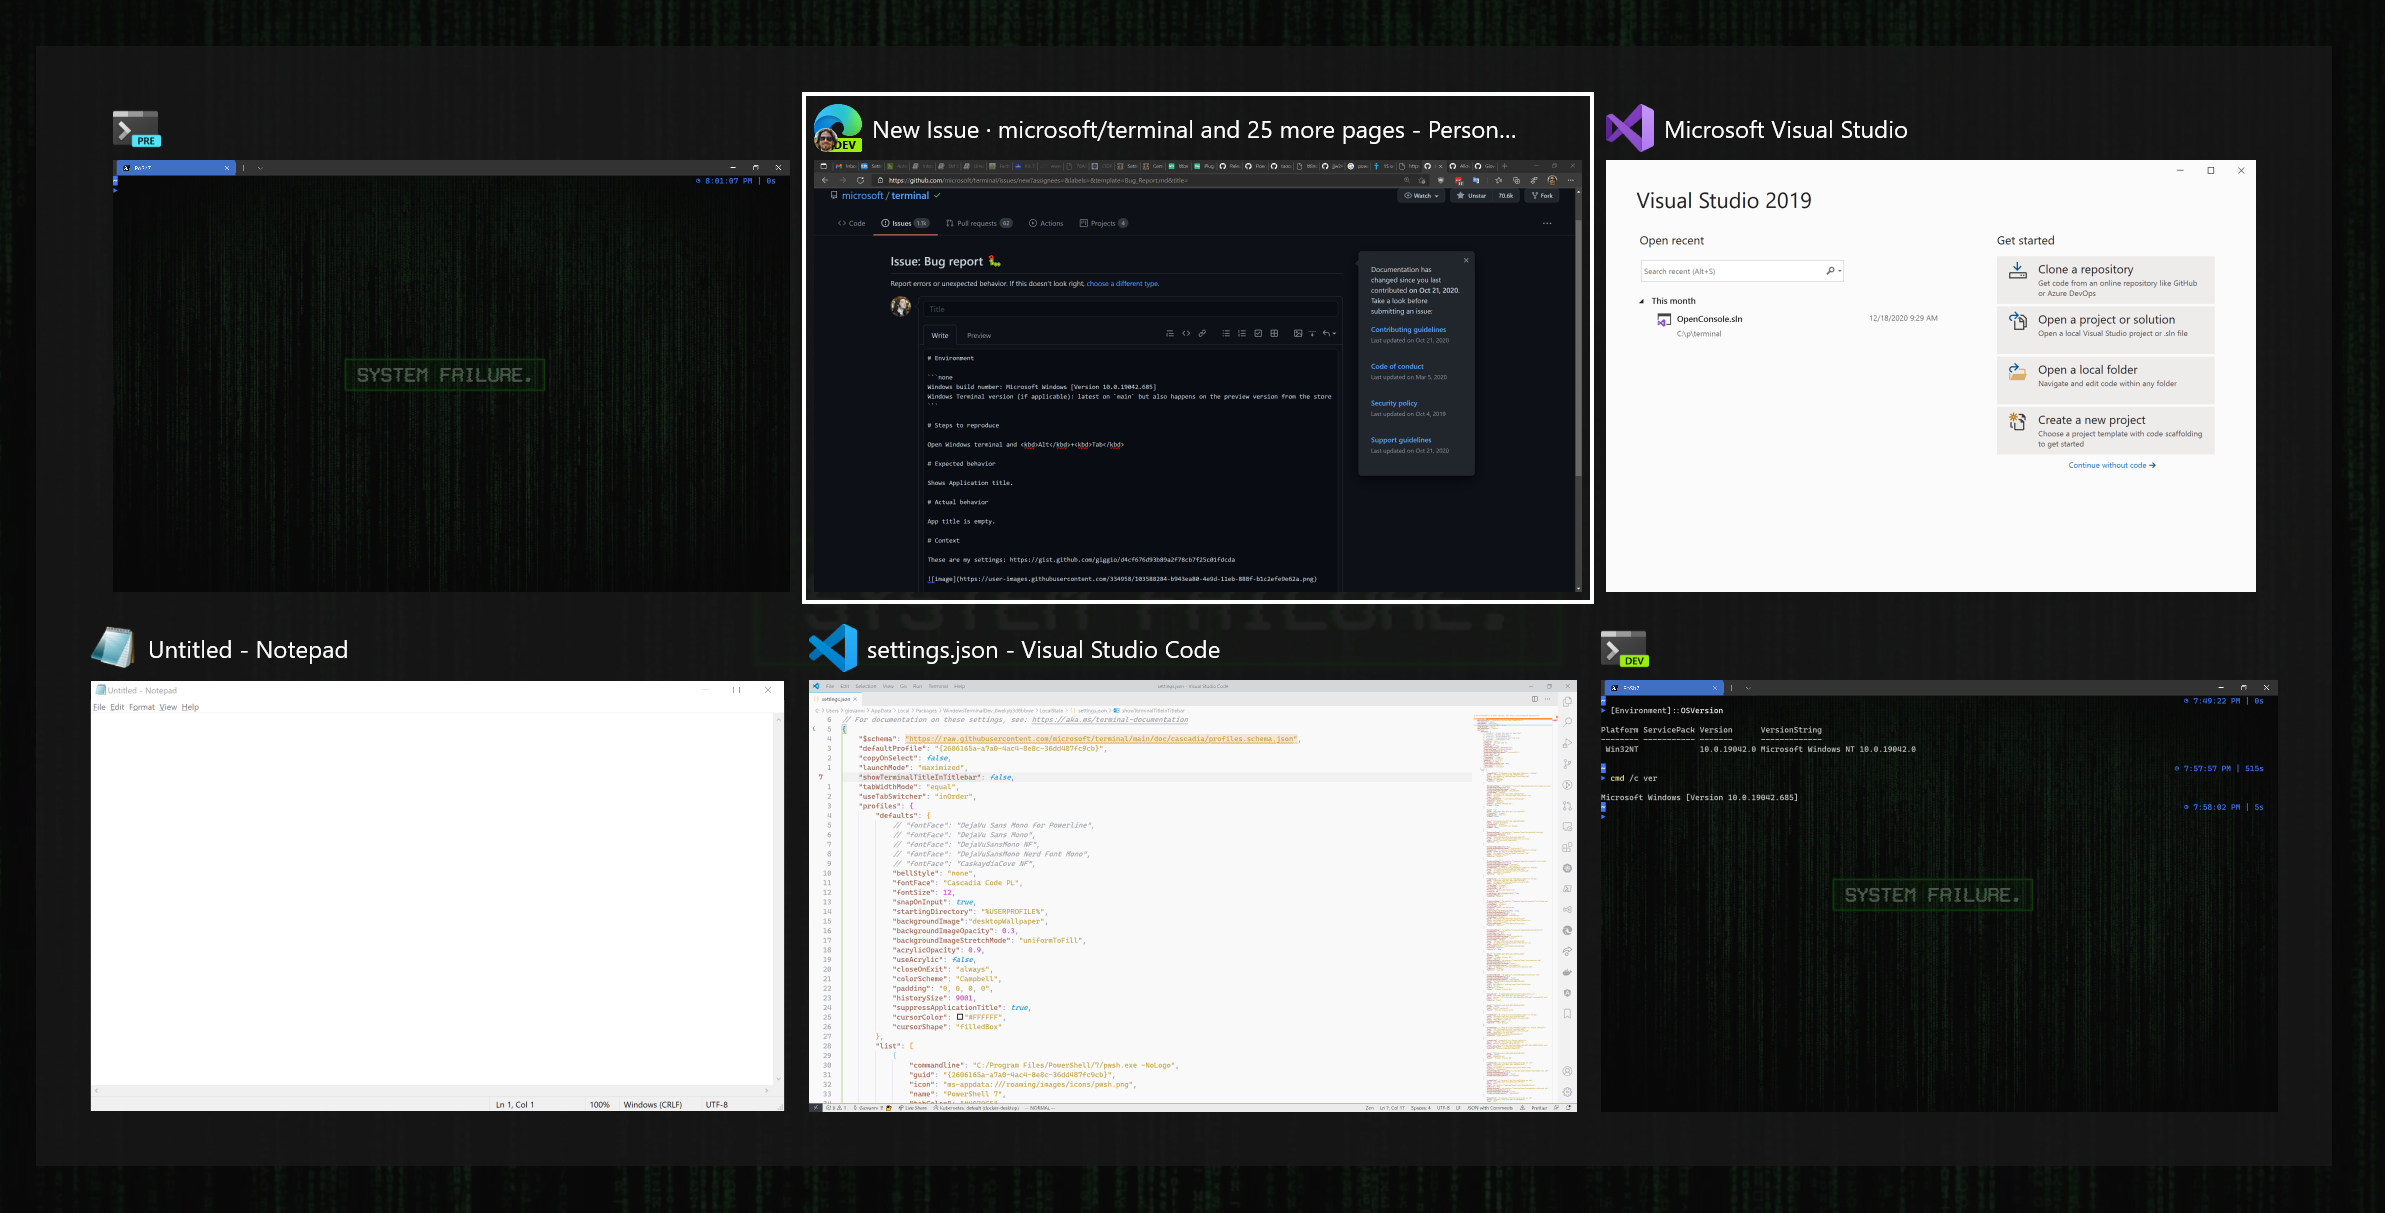Click the Visual Studio purple logo icon
2385x1213 pixels.
click(1630, 128)
